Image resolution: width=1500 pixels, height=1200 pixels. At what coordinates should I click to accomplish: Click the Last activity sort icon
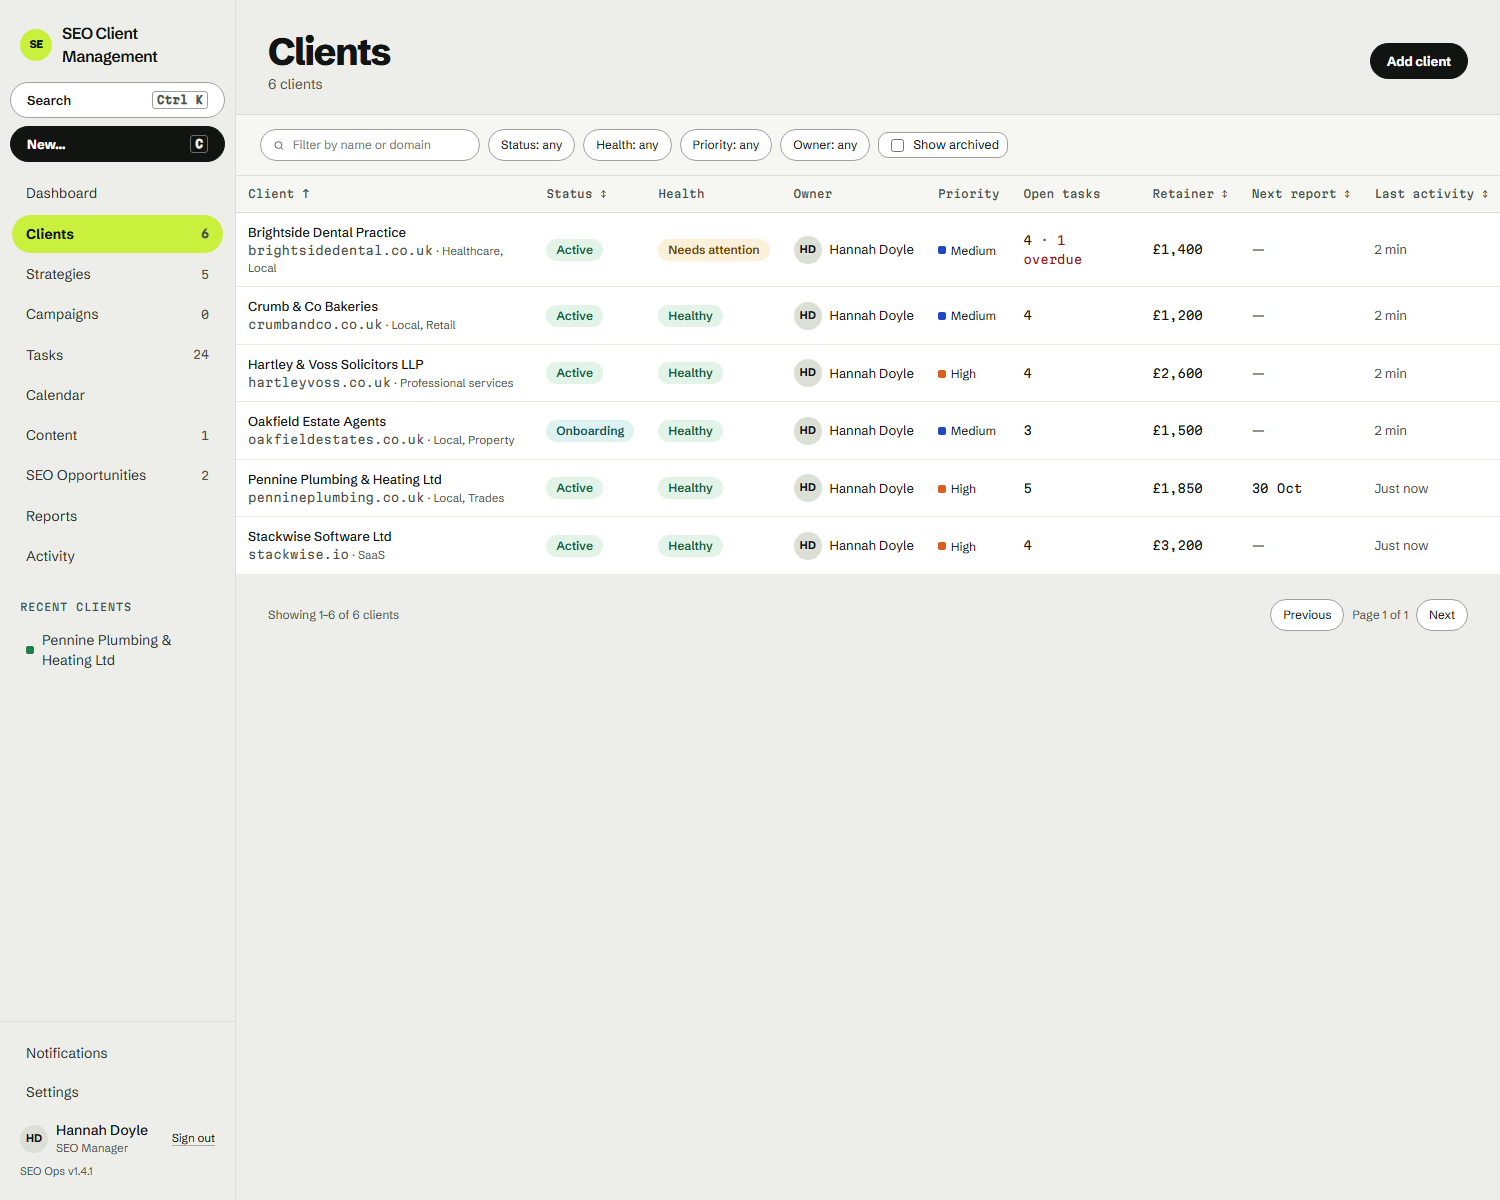coord(1485,194)
